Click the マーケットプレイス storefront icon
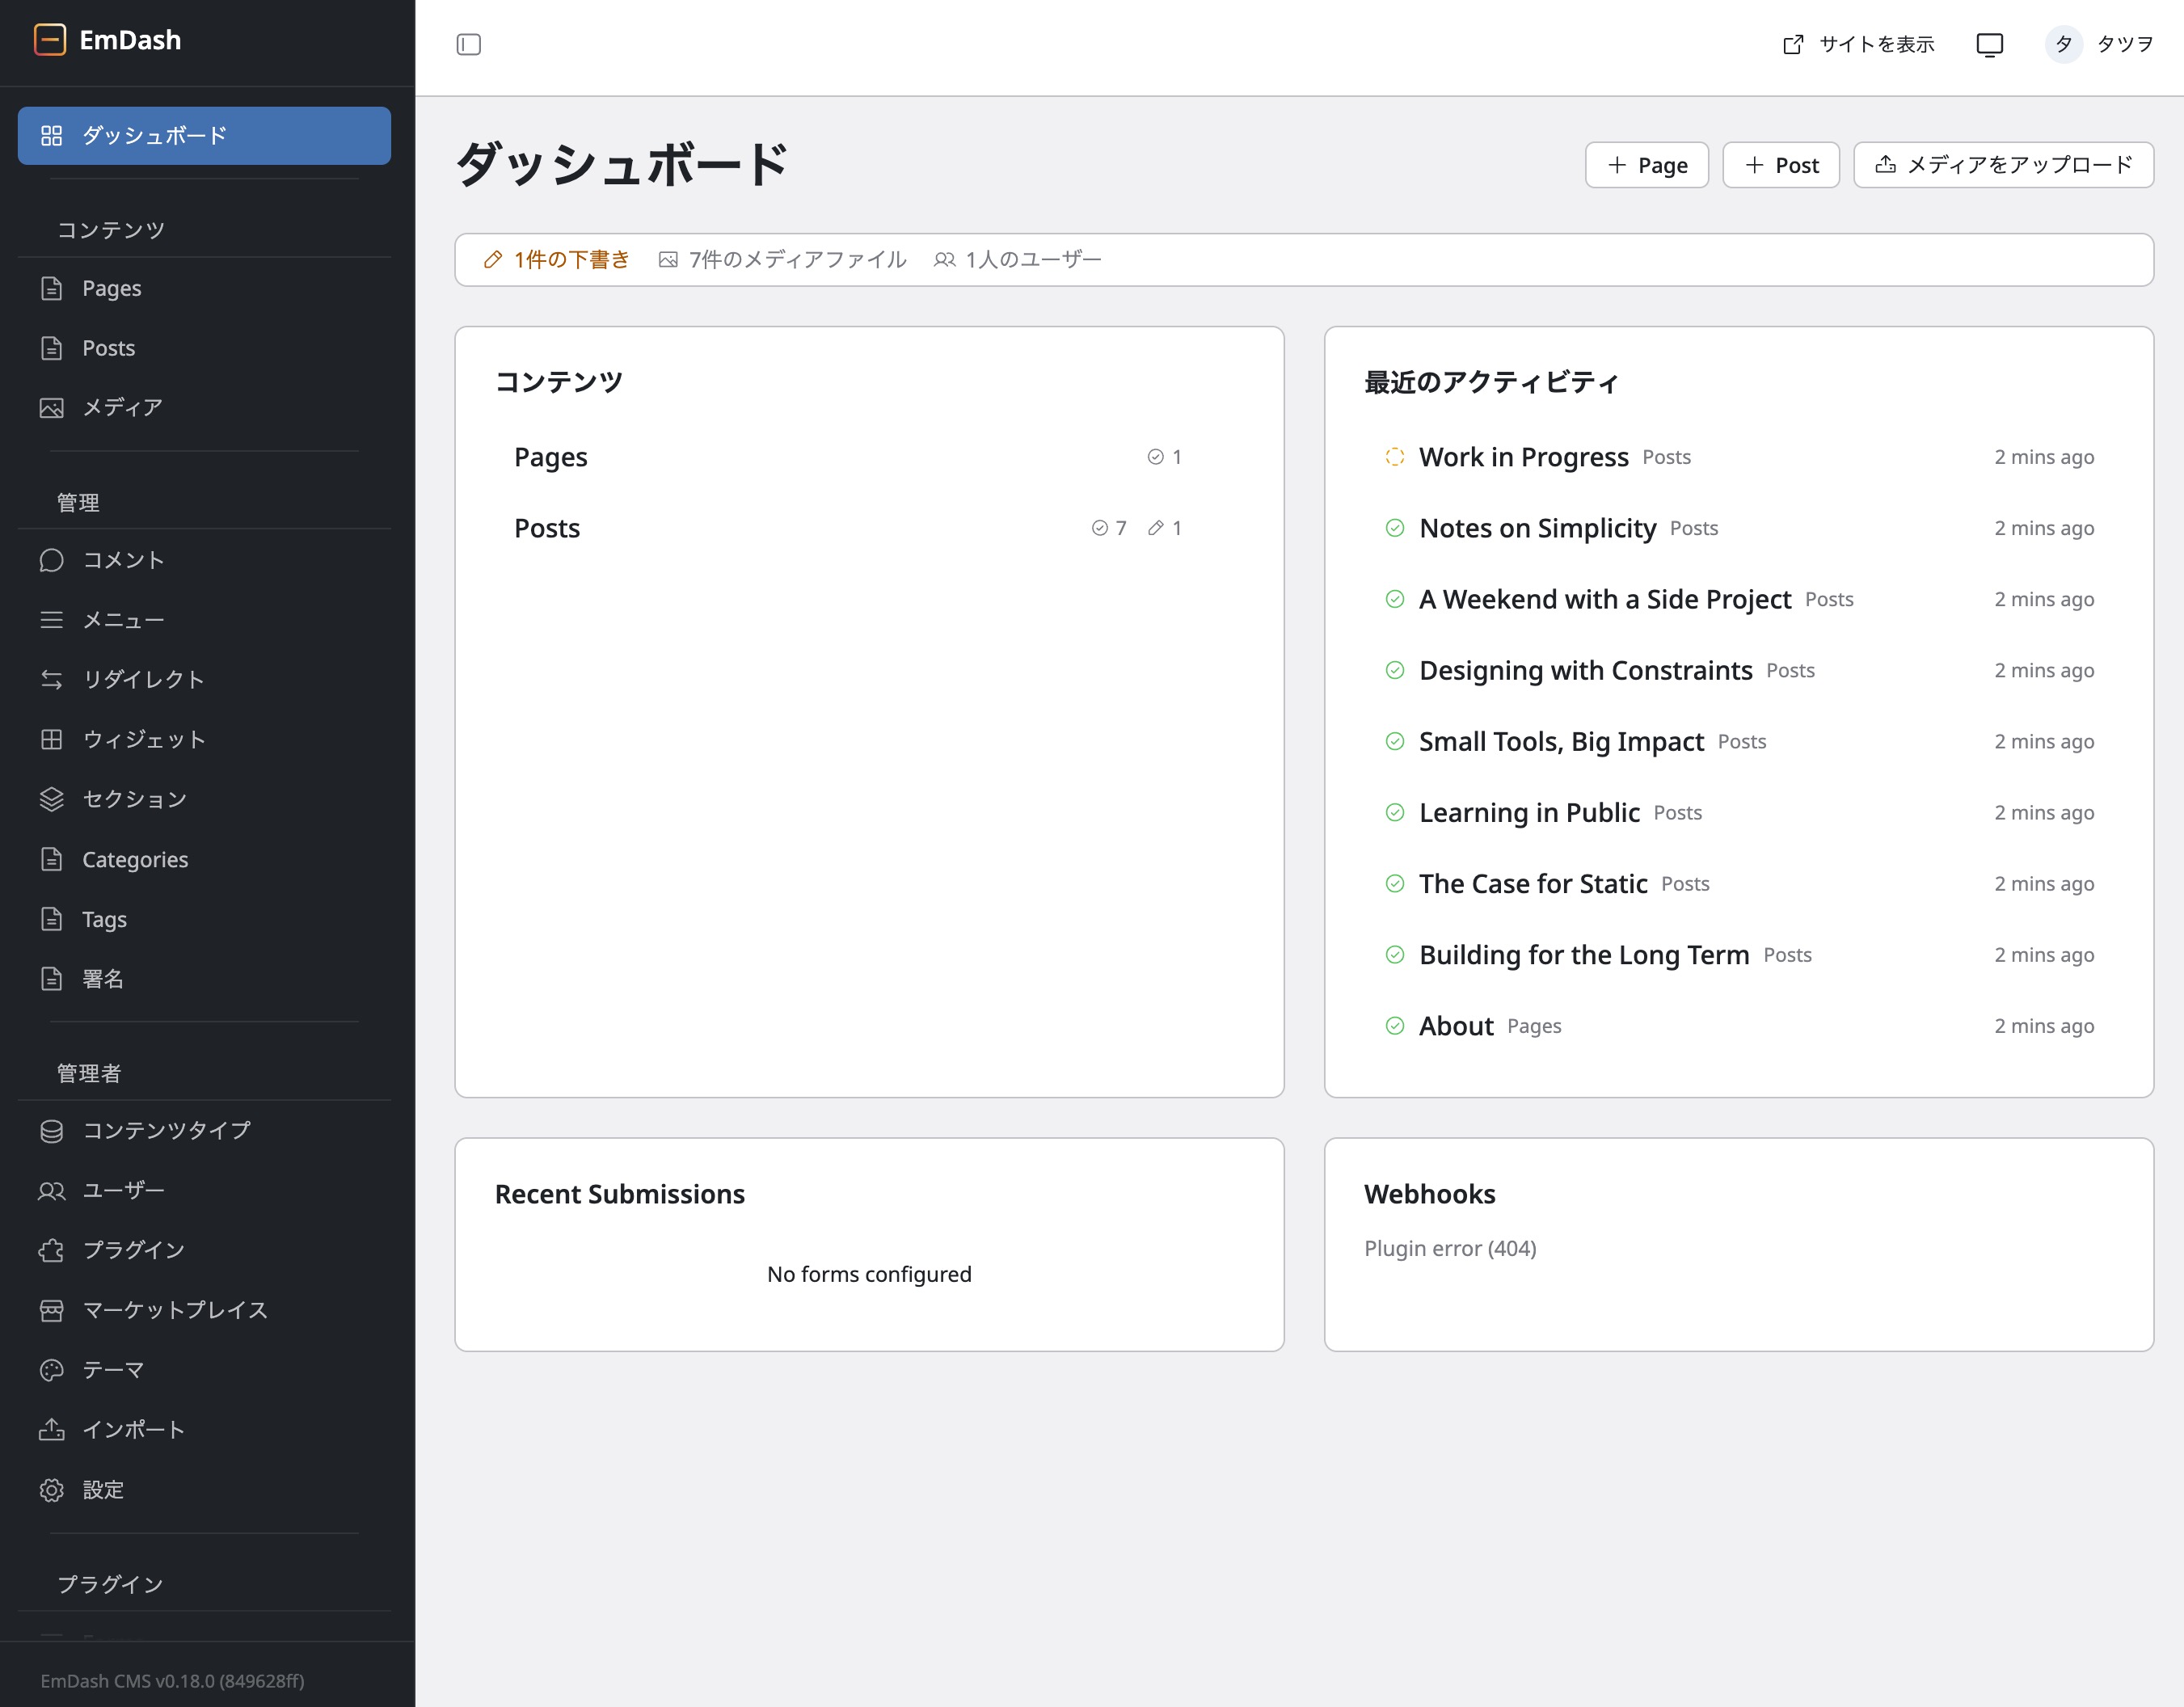The image size is (2184, 1707). [51, 1311]
